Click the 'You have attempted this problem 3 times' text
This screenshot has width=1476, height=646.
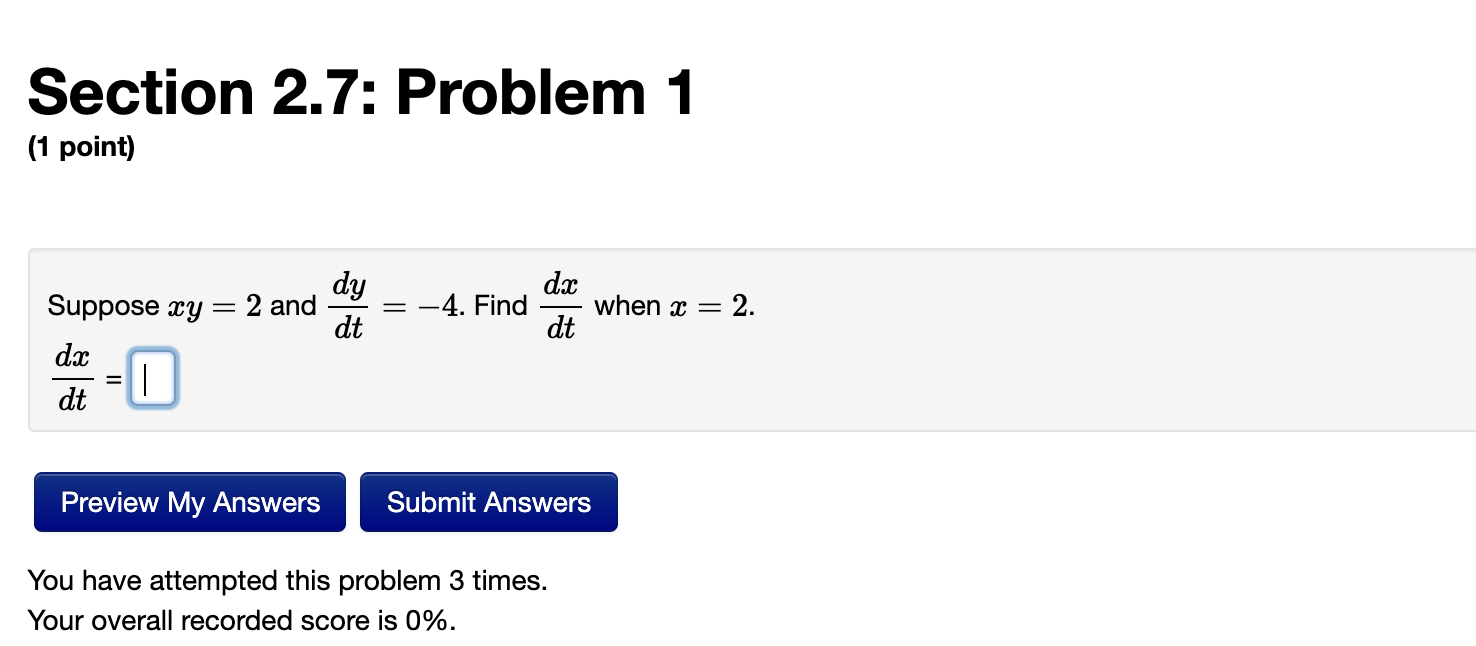(x=287, y=580)
